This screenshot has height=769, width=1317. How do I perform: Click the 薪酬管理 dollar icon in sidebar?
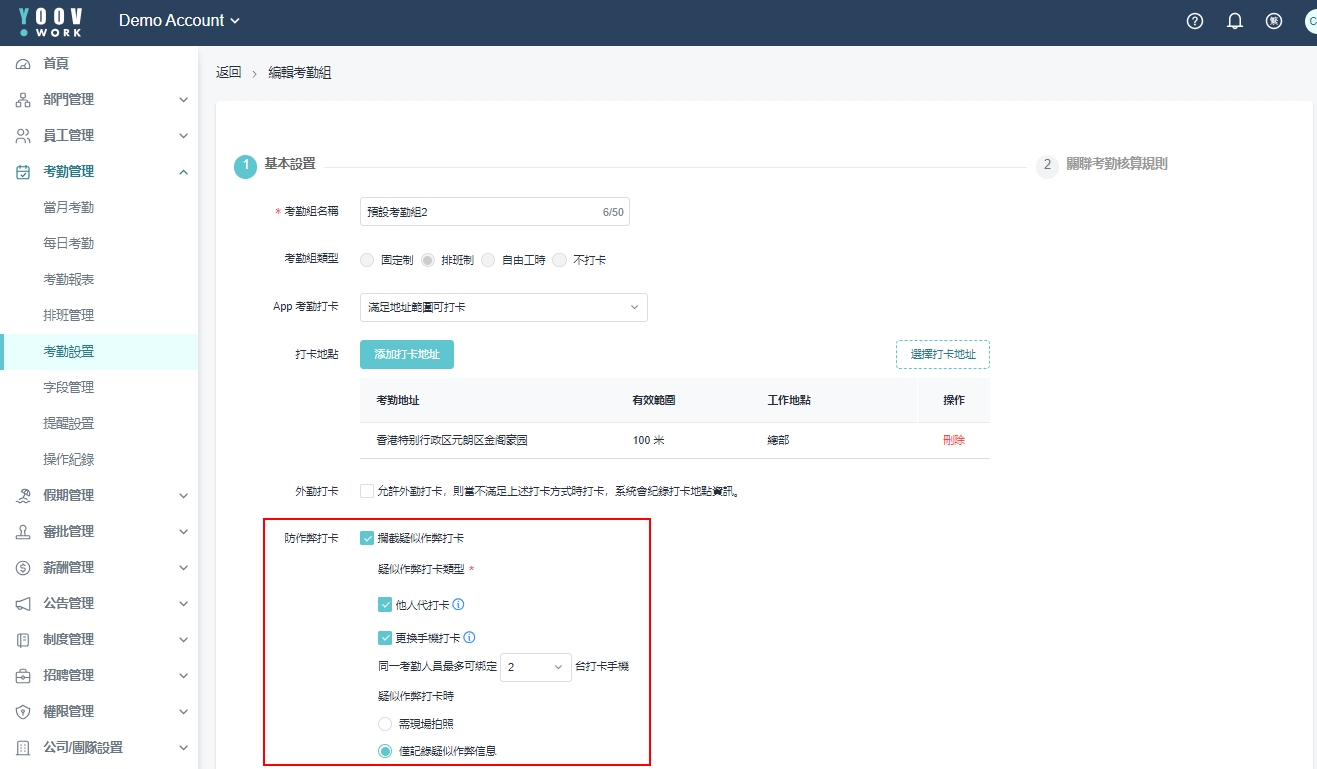pos(23,568)
